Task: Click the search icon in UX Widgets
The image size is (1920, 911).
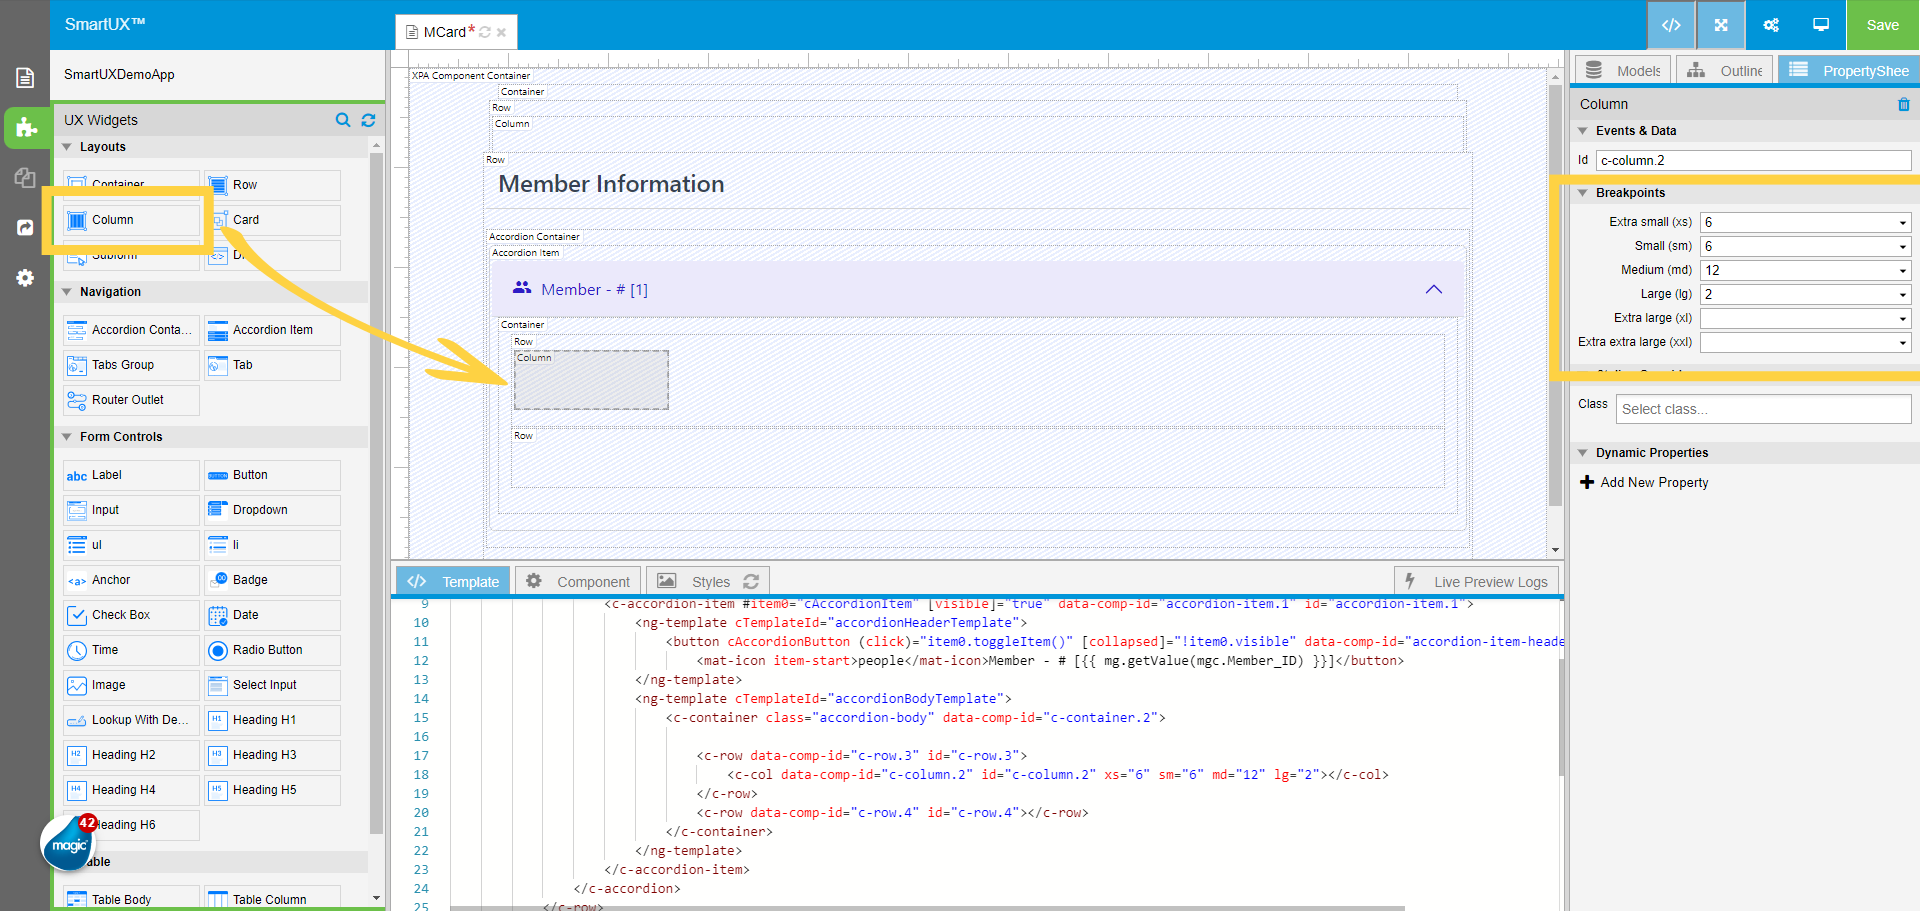Action: pyautogui.click(x=343, y=120)
